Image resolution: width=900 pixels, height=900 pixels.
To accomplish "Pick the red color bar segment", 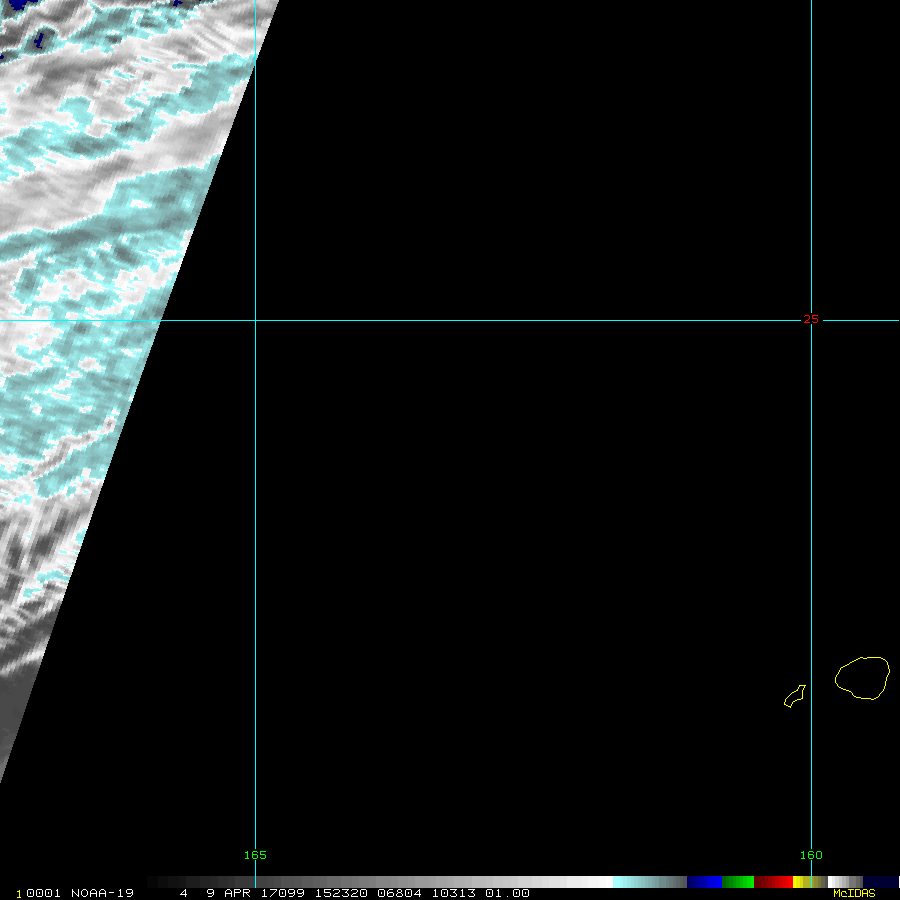I will click(773, 882).
